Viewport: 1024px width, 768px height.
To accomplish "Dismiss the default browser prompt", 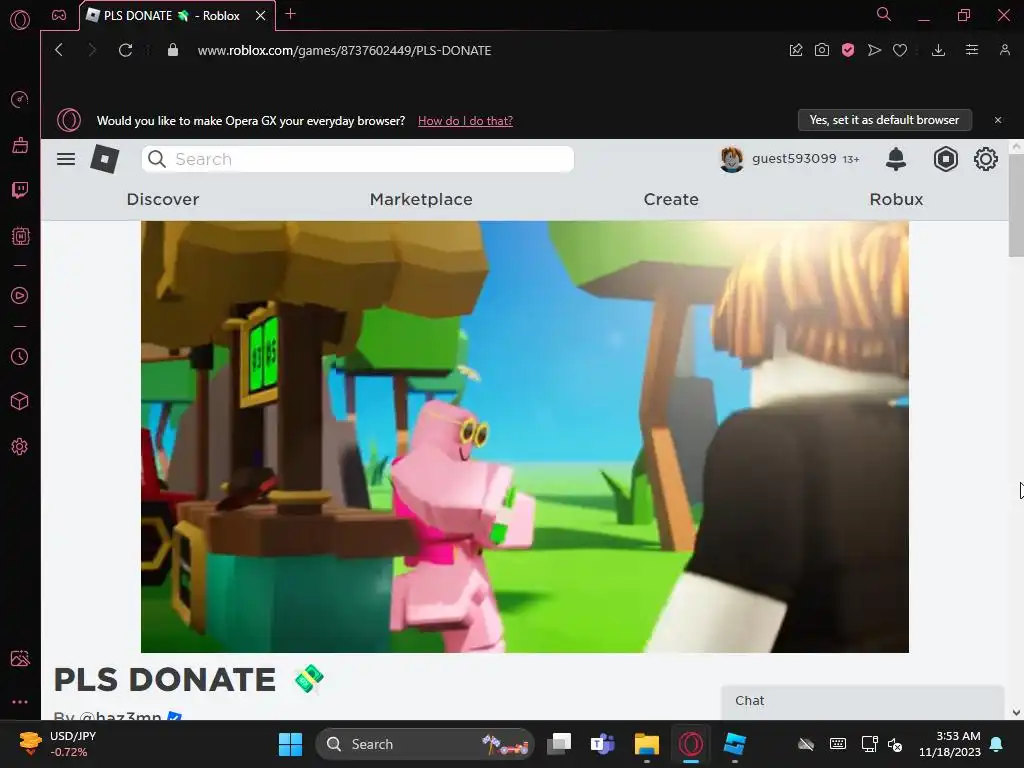I will (997, 120).
